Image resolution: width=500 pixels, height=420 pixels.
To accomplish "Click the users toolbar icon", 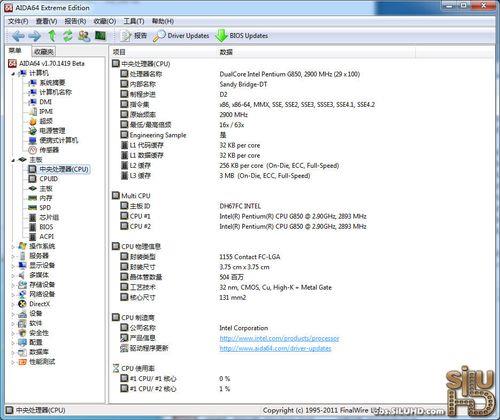I will 84,36.
